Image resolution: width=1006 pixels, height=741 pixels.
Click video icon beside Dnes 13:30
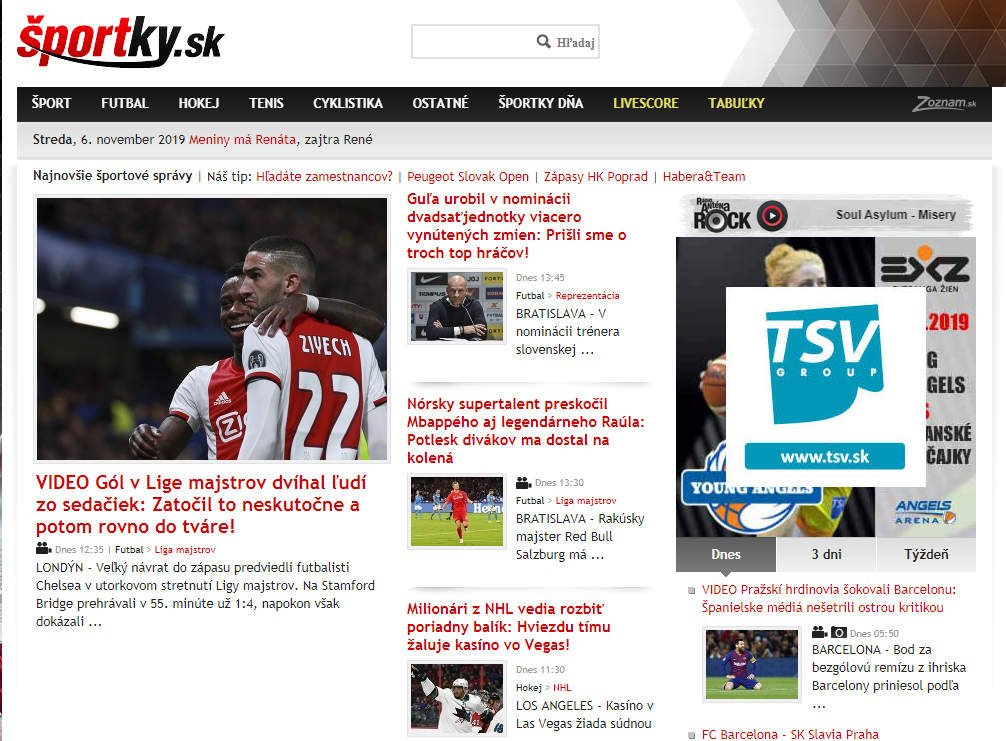[524, 482]
